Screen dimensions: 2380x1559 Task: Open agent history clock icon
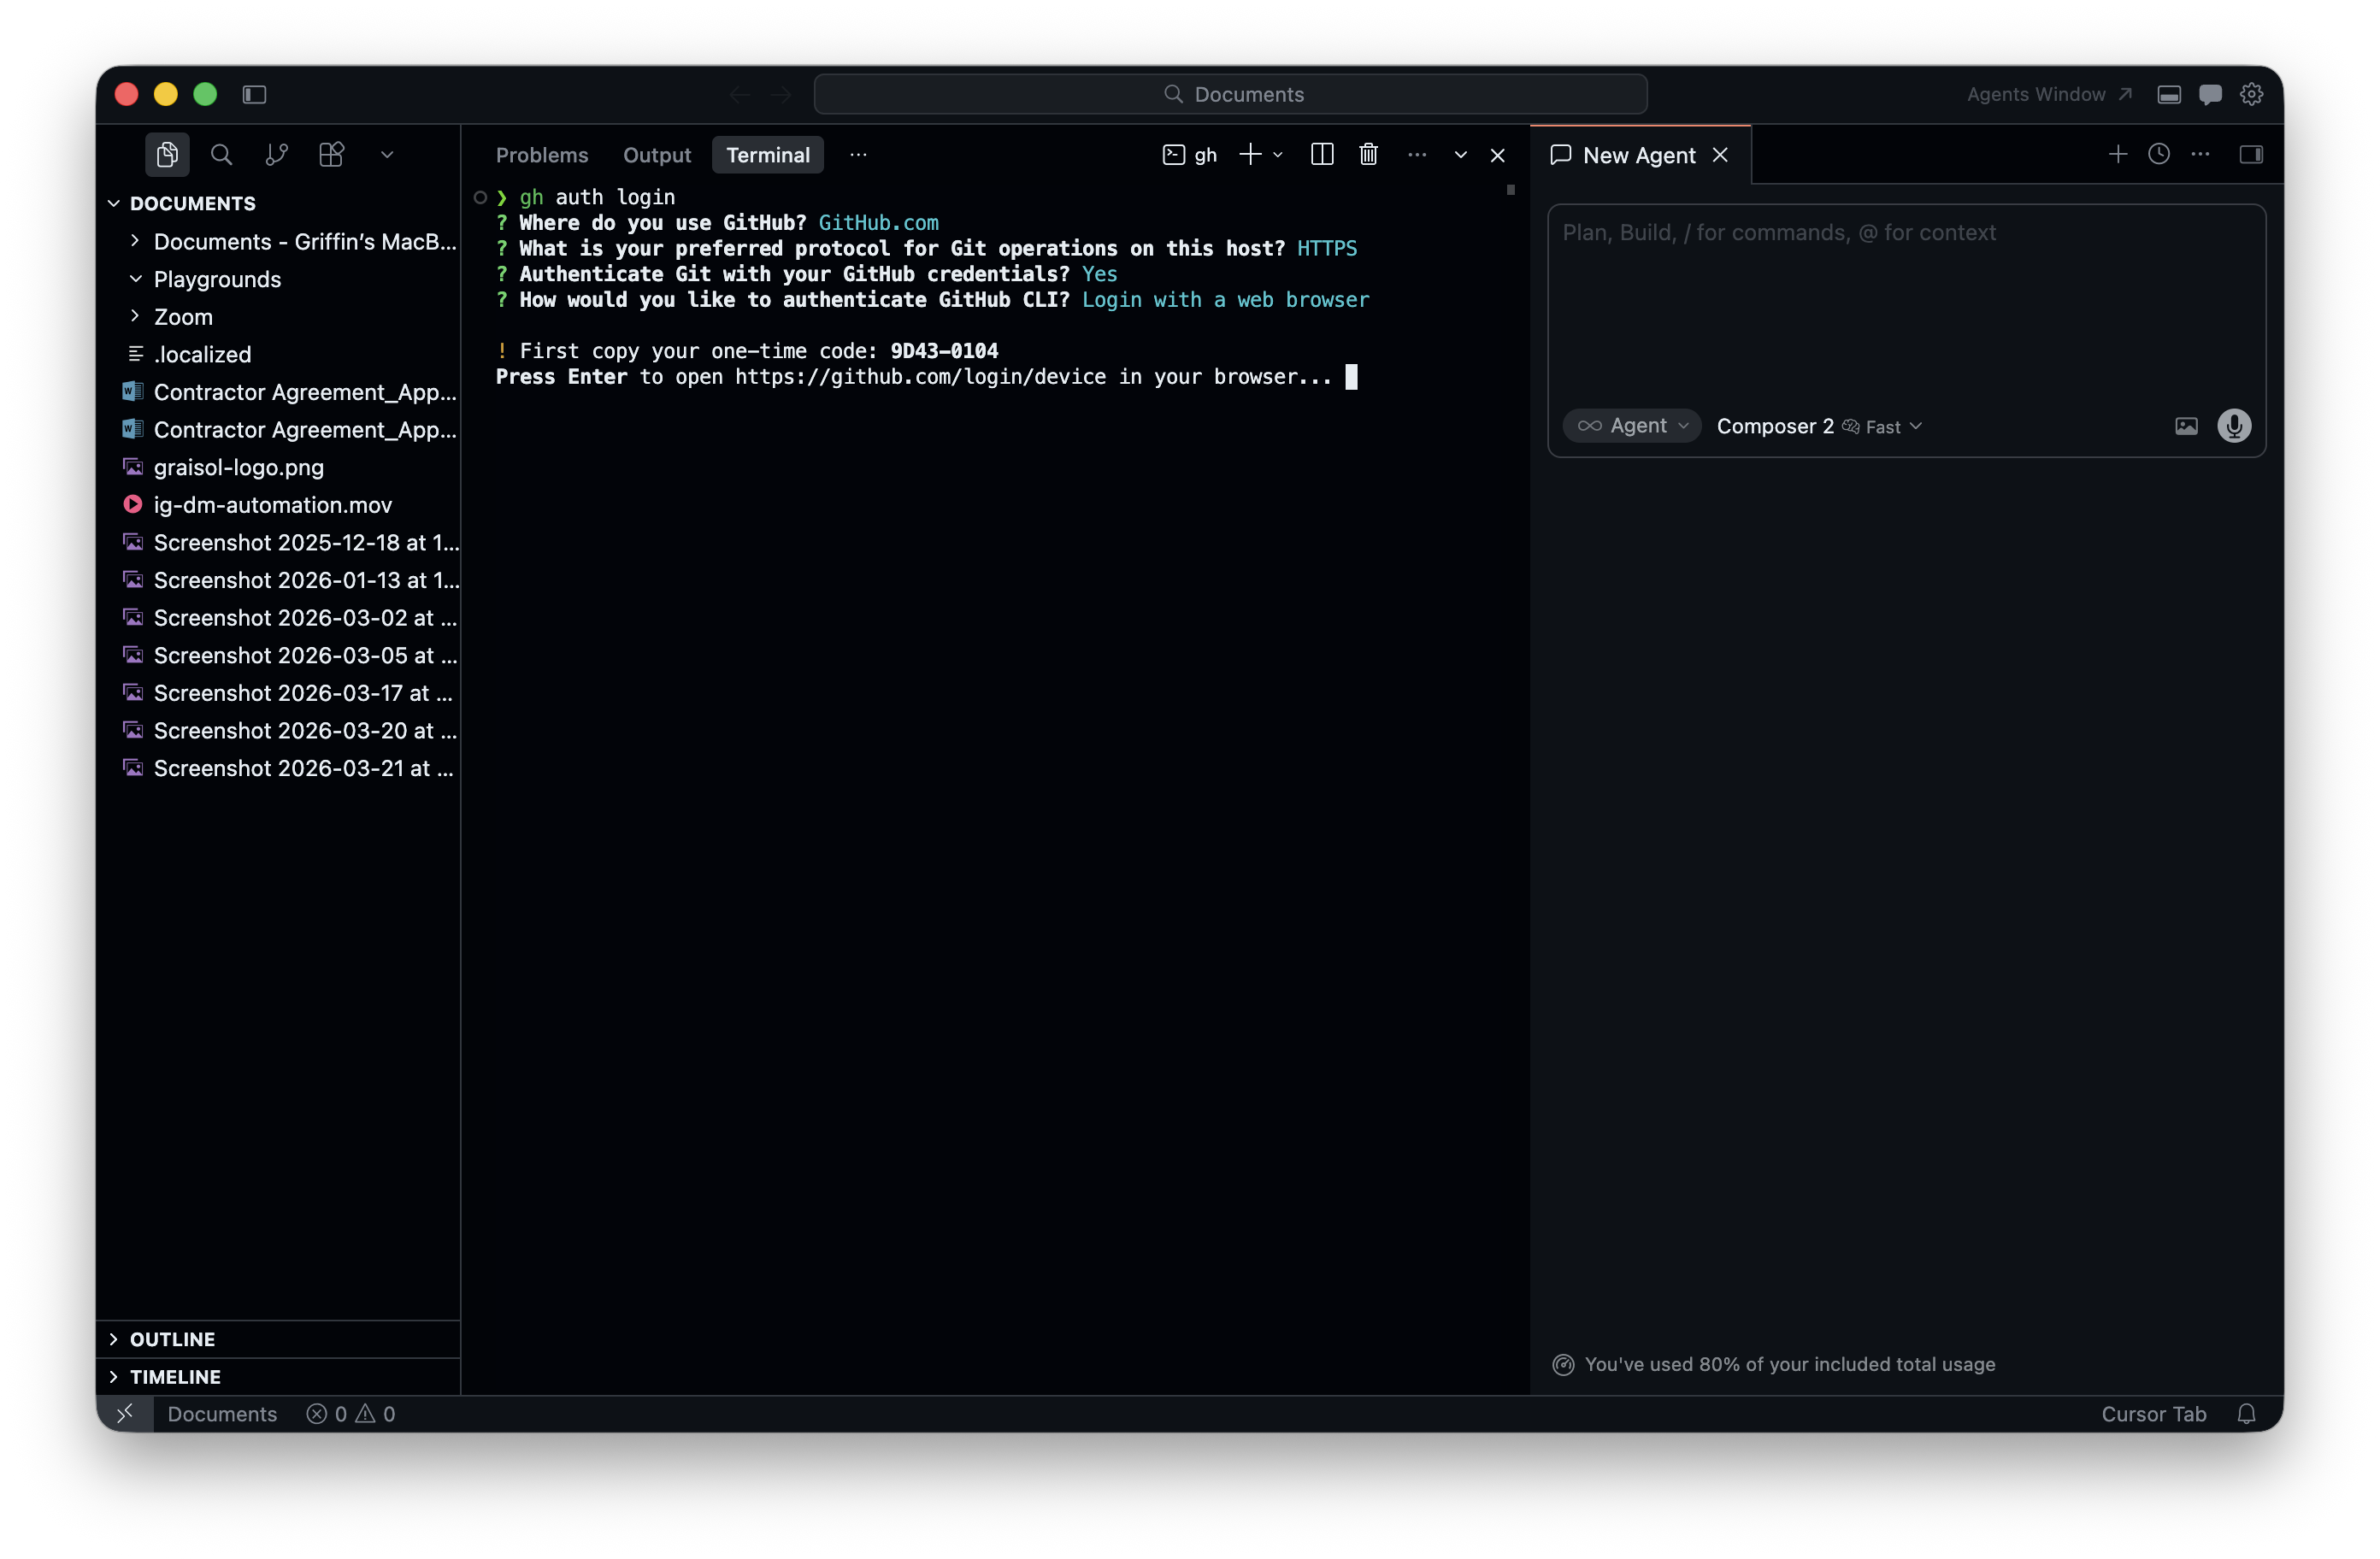(2159, 154)
